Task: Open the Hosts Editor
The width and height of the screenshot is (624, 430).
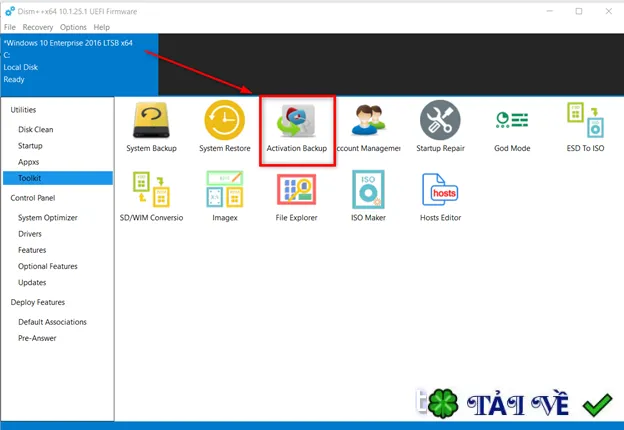Action: (x=440, y=198)
